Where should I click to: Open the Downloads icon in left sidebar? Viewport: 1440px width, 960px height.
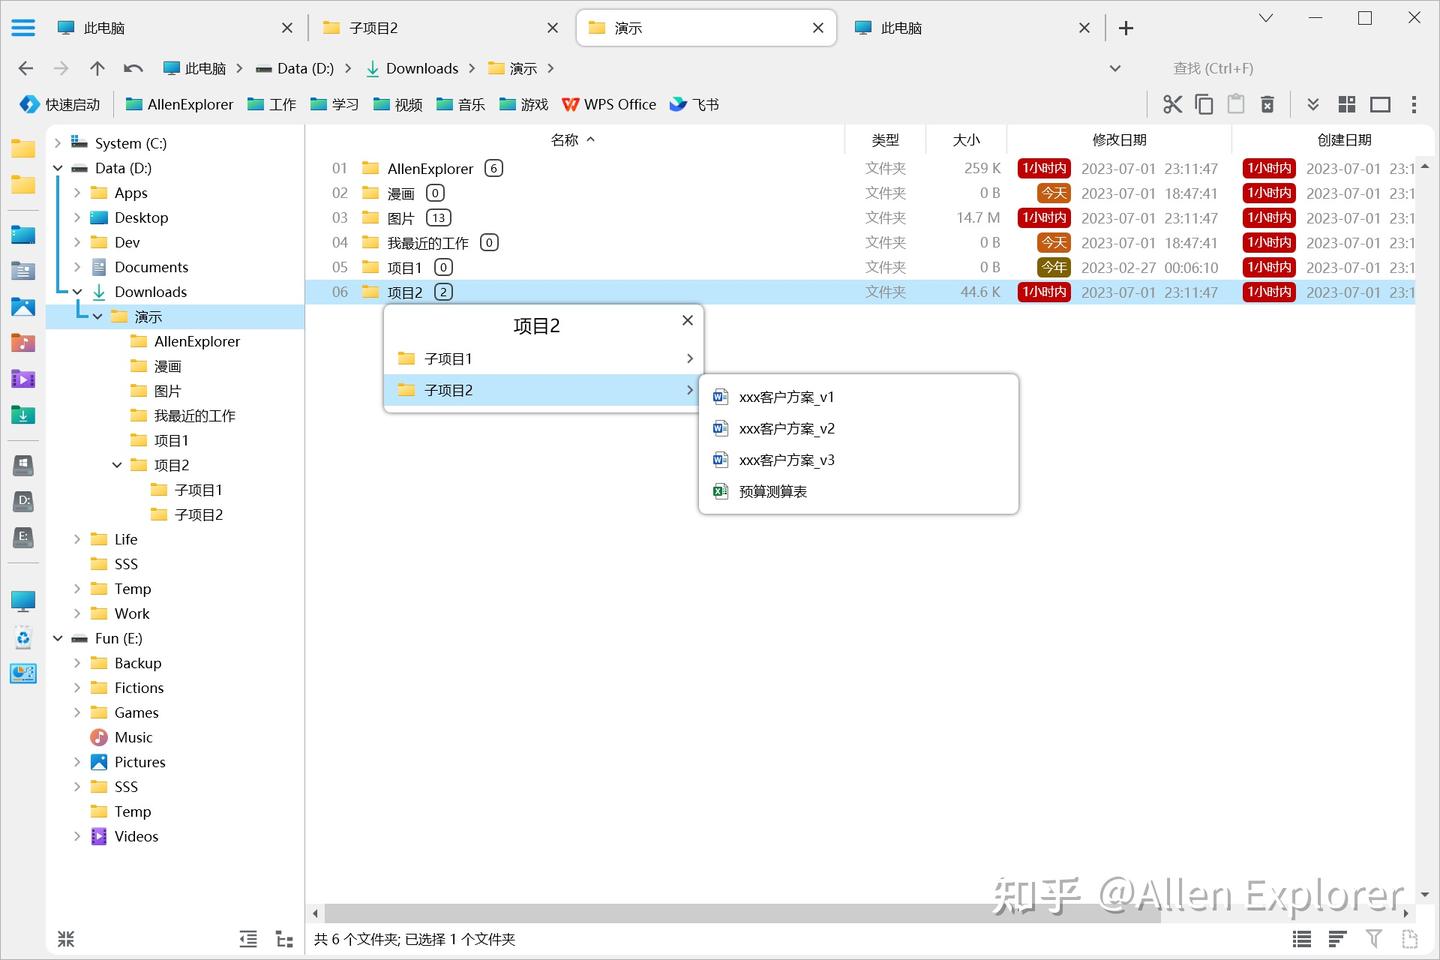point(22,414)
